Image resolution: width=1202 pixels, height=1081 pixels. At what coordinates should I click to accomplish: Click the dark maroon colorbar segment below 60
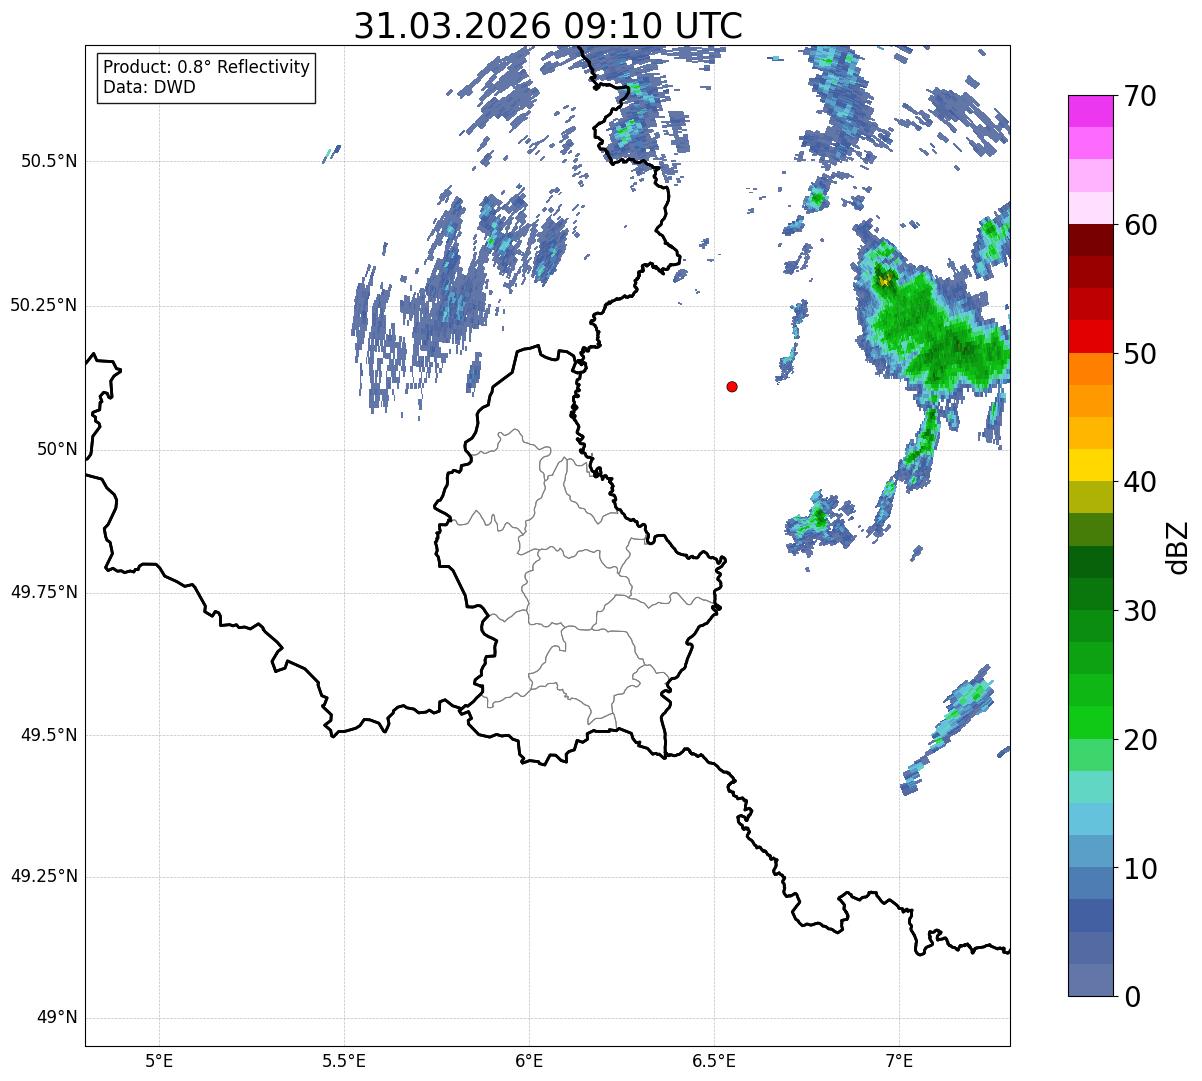pyautogui.click(x=1090, y=240)
